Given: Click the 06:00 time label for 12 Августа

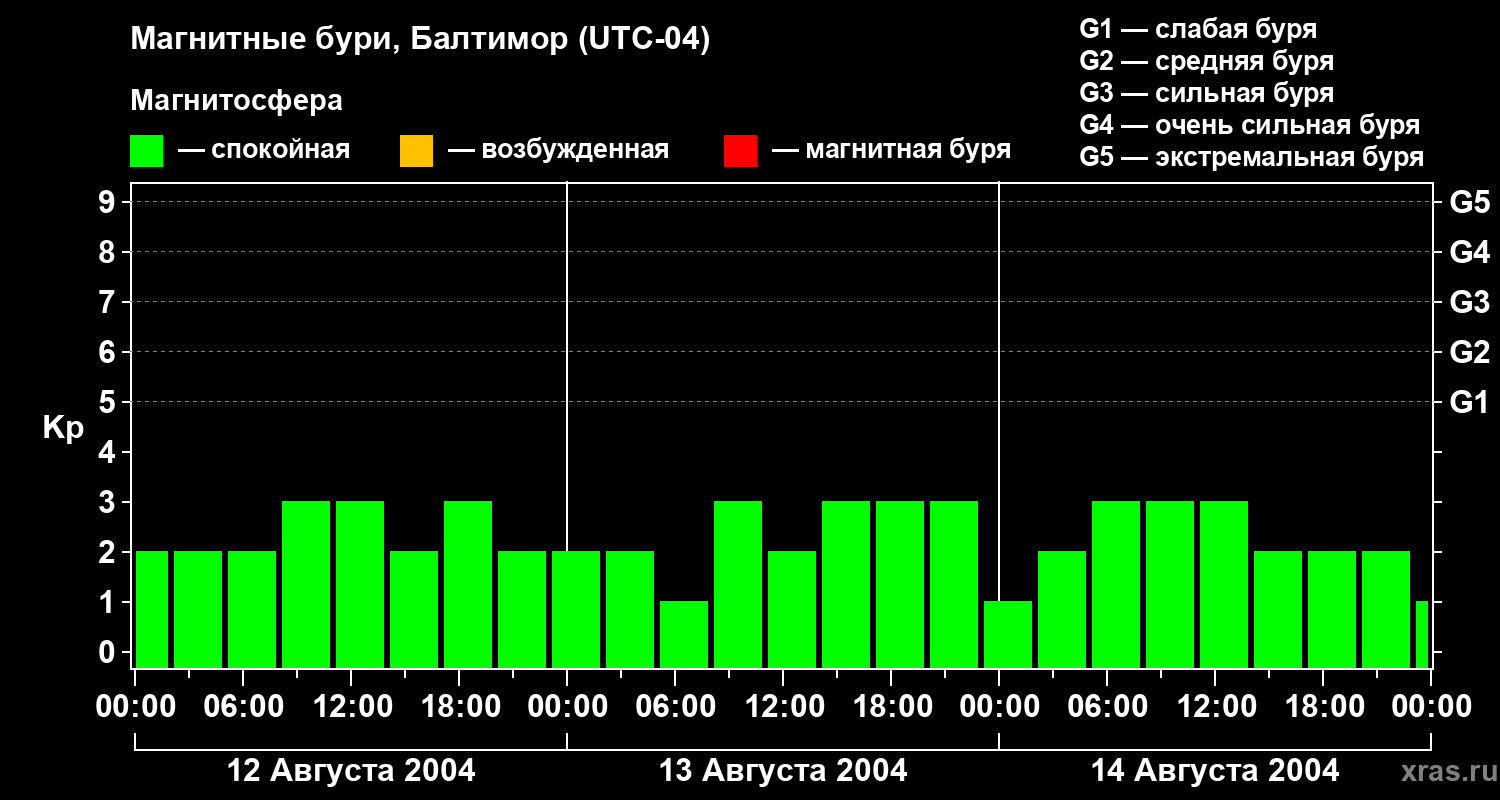Looking at the screenshot, I should tap(243, 706).
